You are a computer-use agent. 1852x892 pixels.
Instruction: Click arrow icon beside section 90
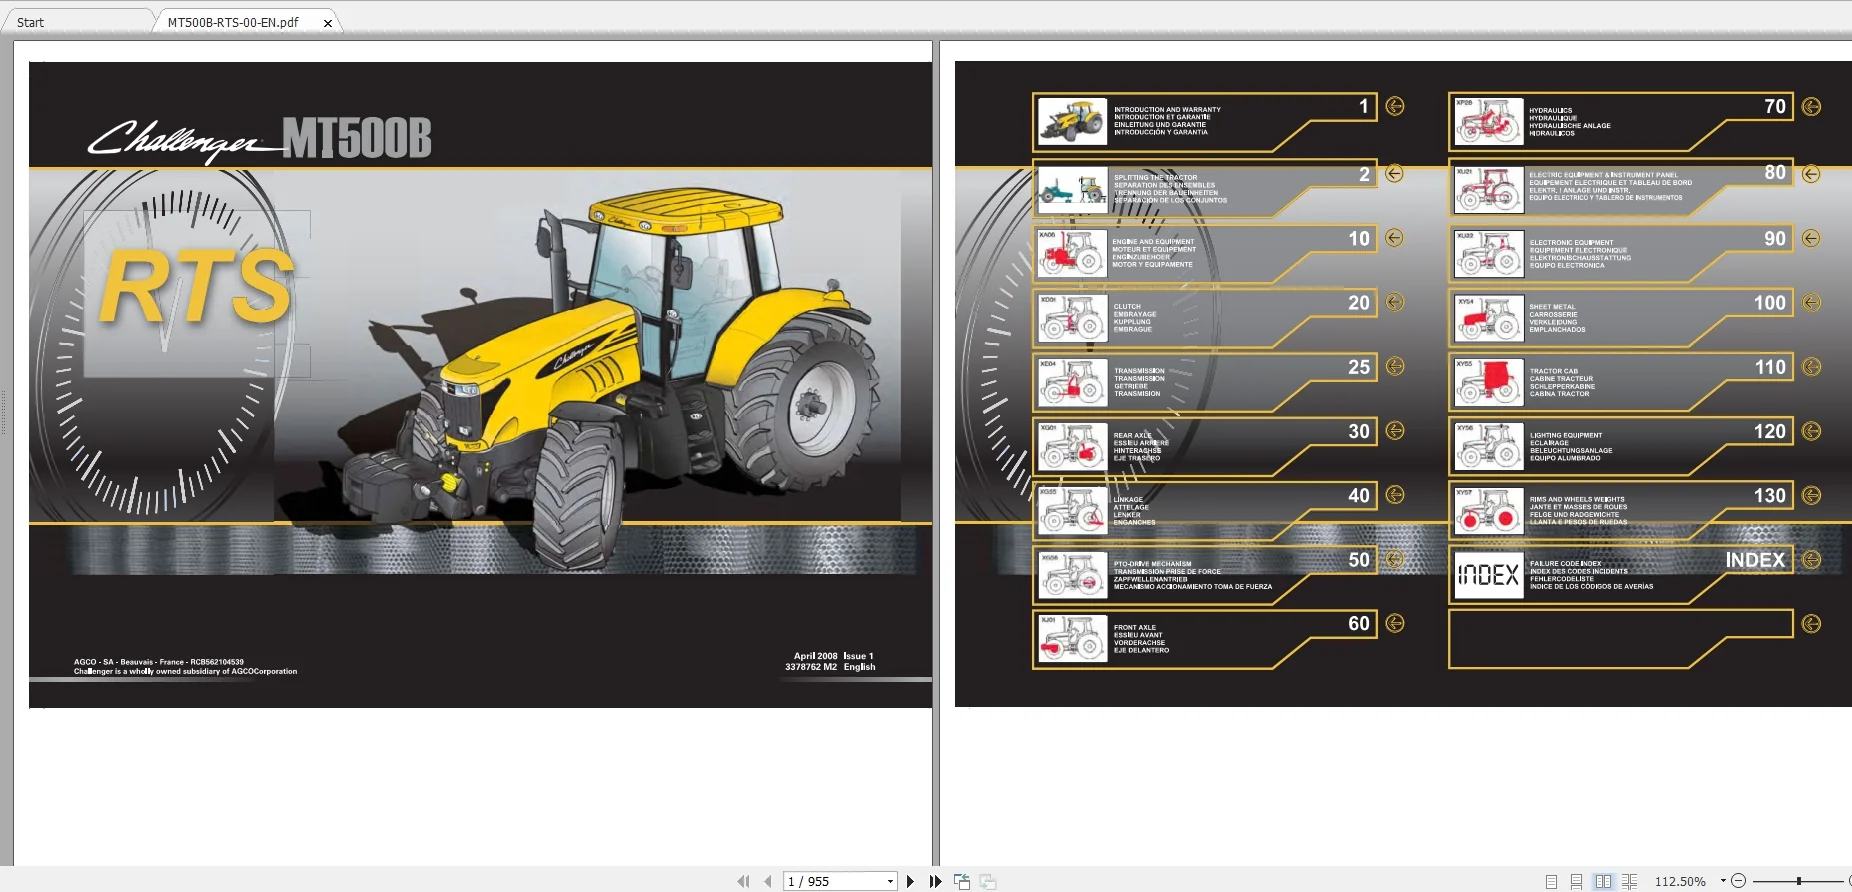pos(1811,238)
